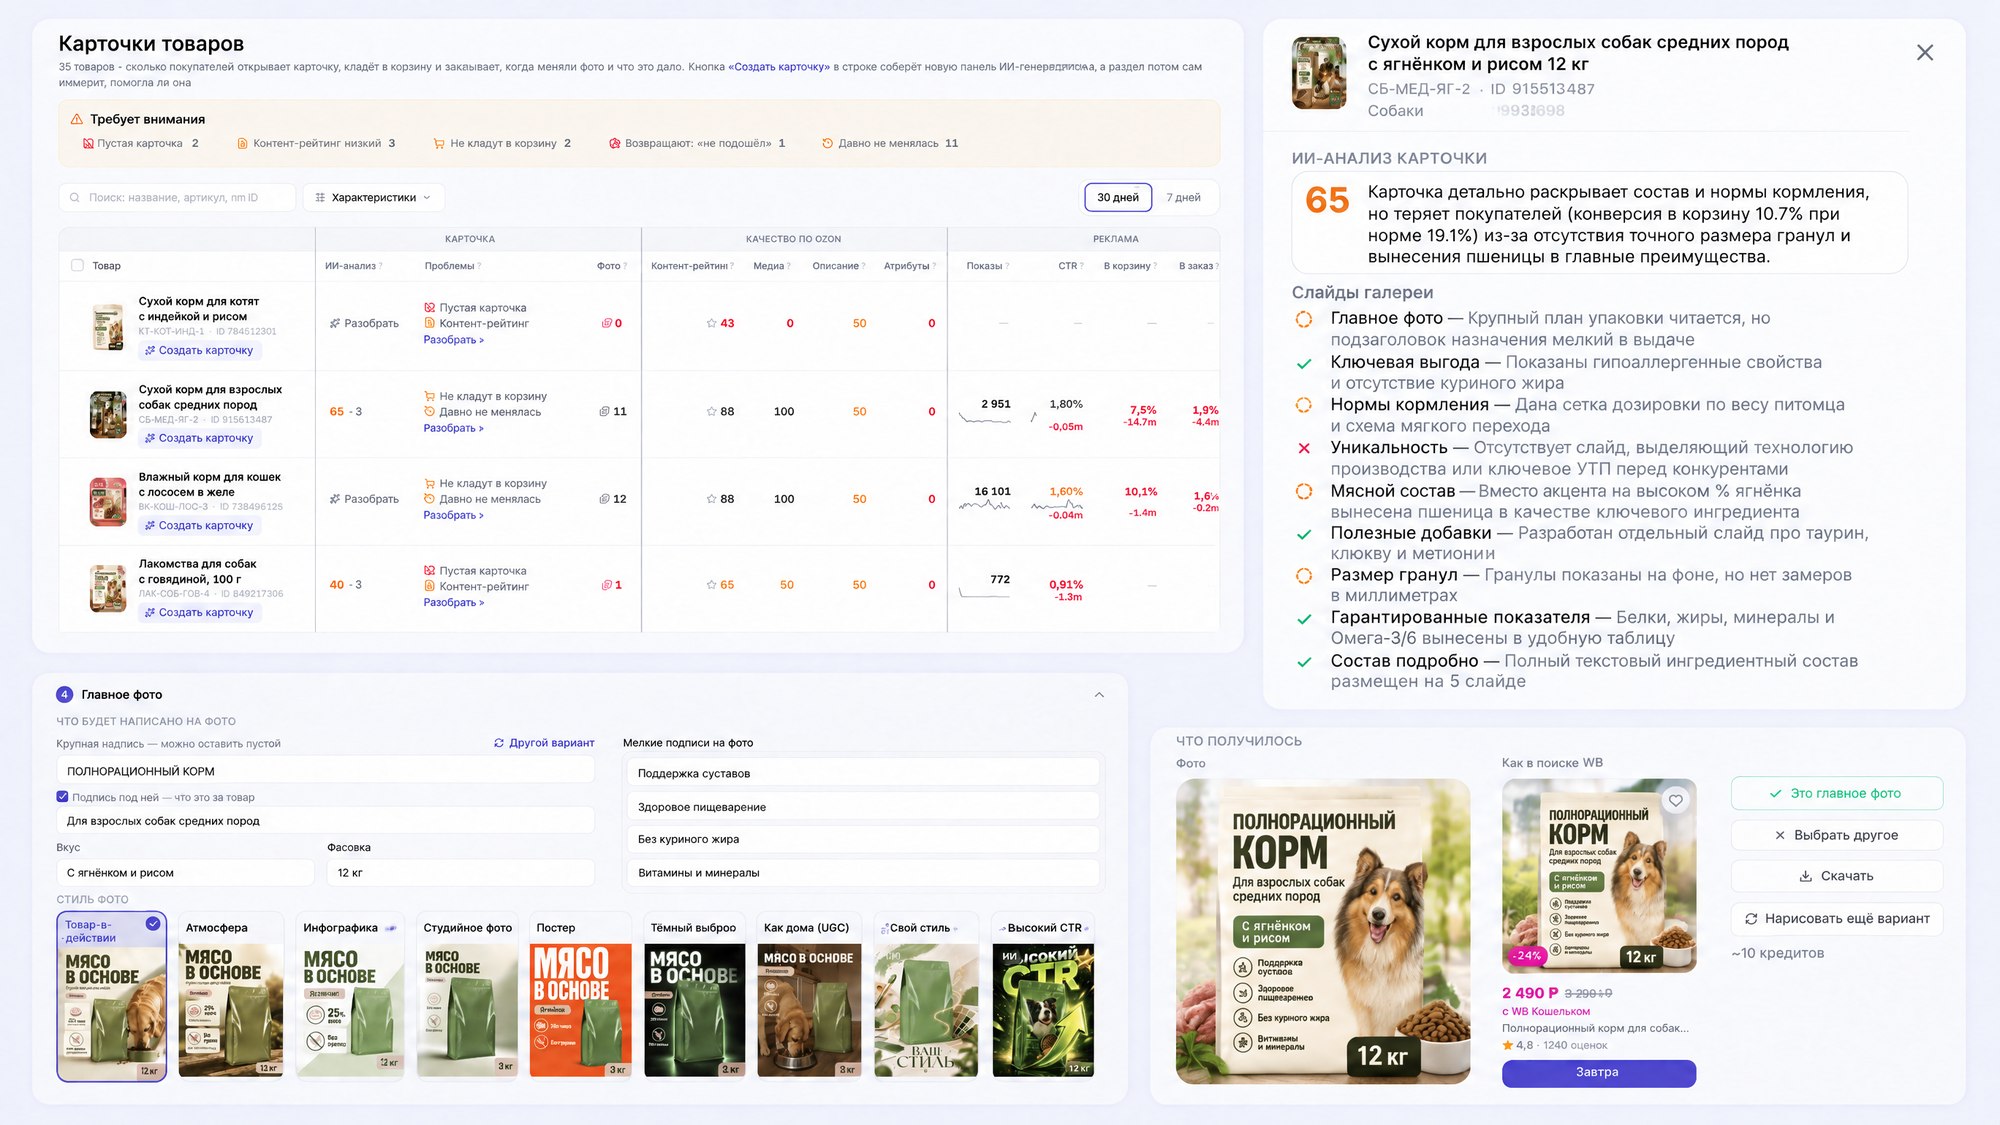Click the icon beside «Контент-рейтинг низкий 3»
This screenshot has width=2000, height=1125.
tap(242, 143)
